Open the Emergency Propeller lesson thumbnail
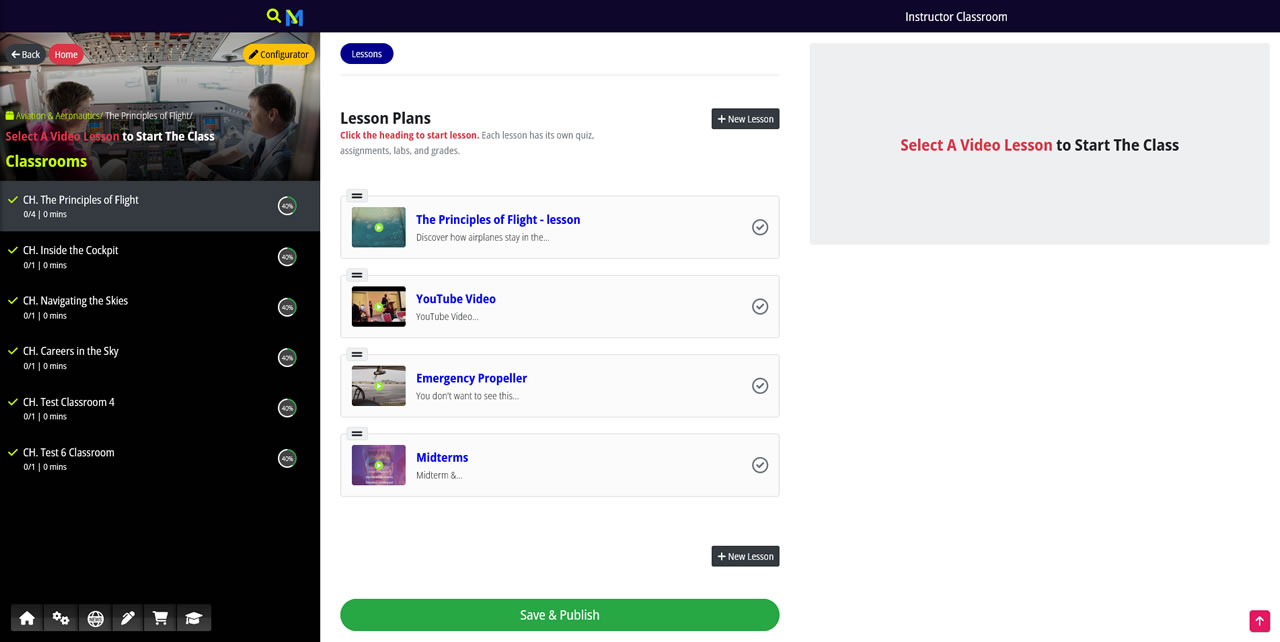 379,386
